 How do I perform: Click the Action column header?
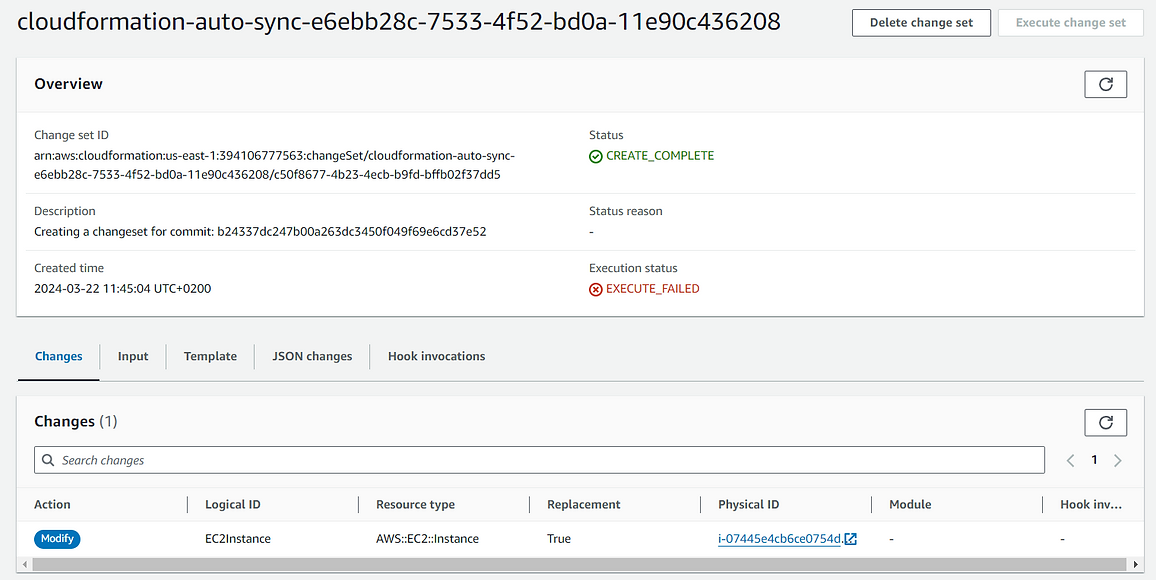point(52,504)
